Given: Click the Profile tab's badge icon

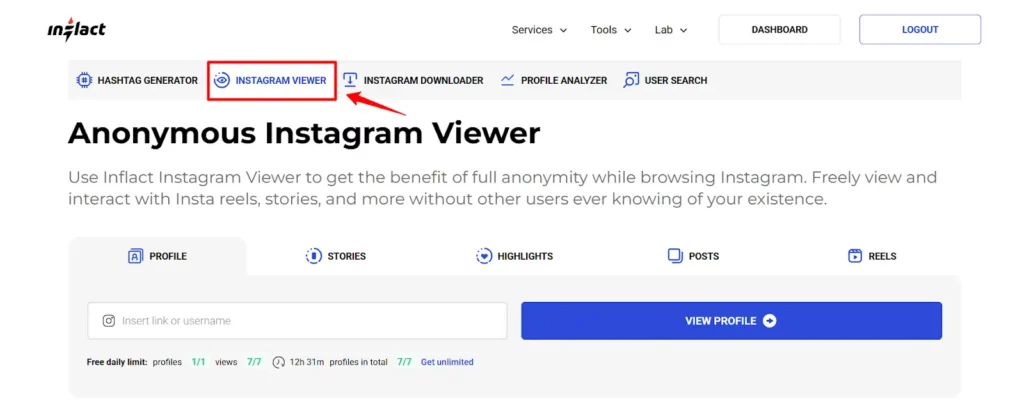Looking at the screenshot, I should coord(135,256).
